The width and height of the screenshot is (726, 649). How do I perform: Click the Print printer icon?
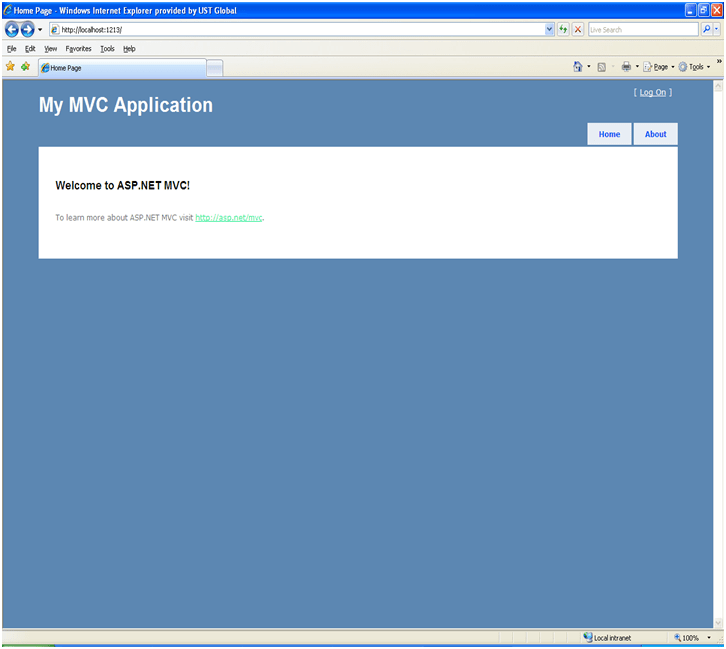[626, 67]
